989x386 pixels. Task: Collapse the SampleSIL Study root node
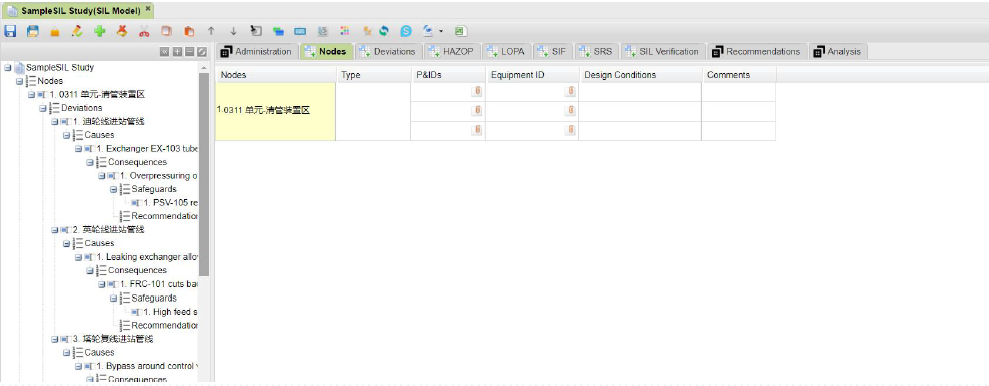[x=7, y=67]
